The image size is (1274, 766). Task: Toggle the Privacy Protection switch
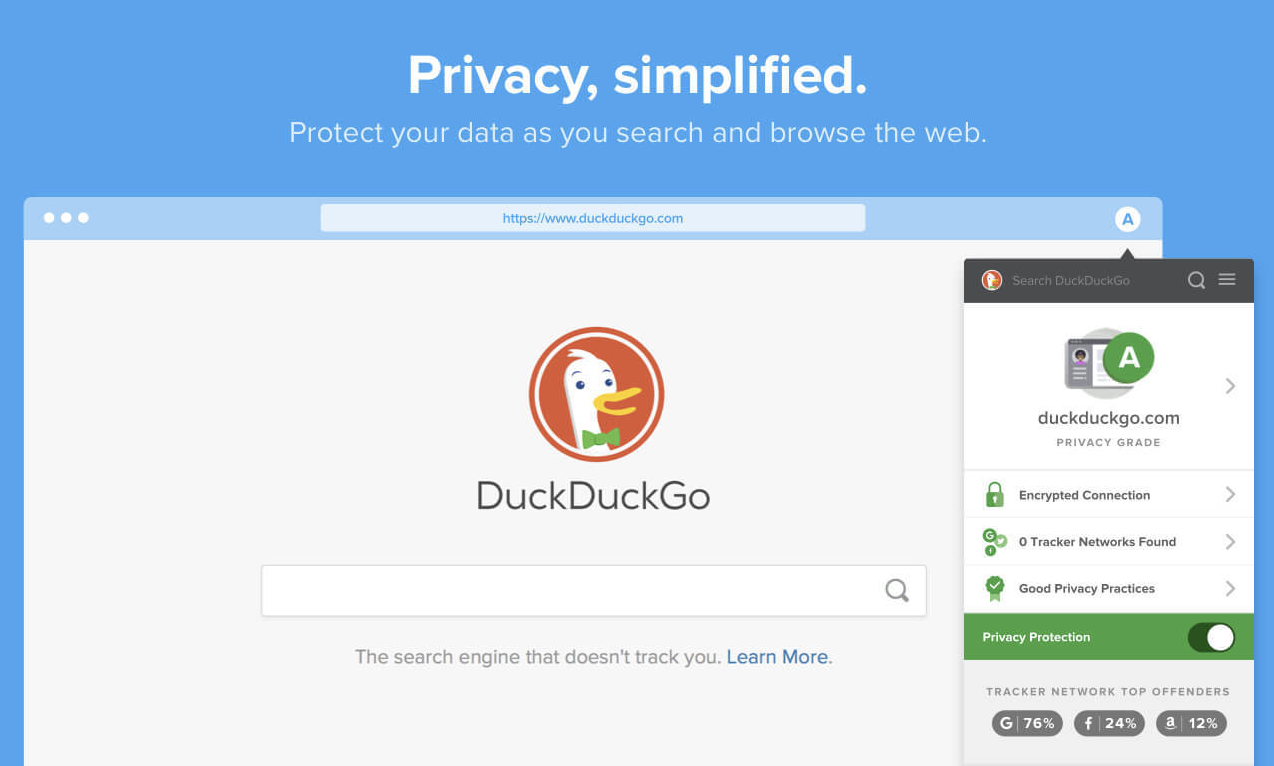[1211, 637]
